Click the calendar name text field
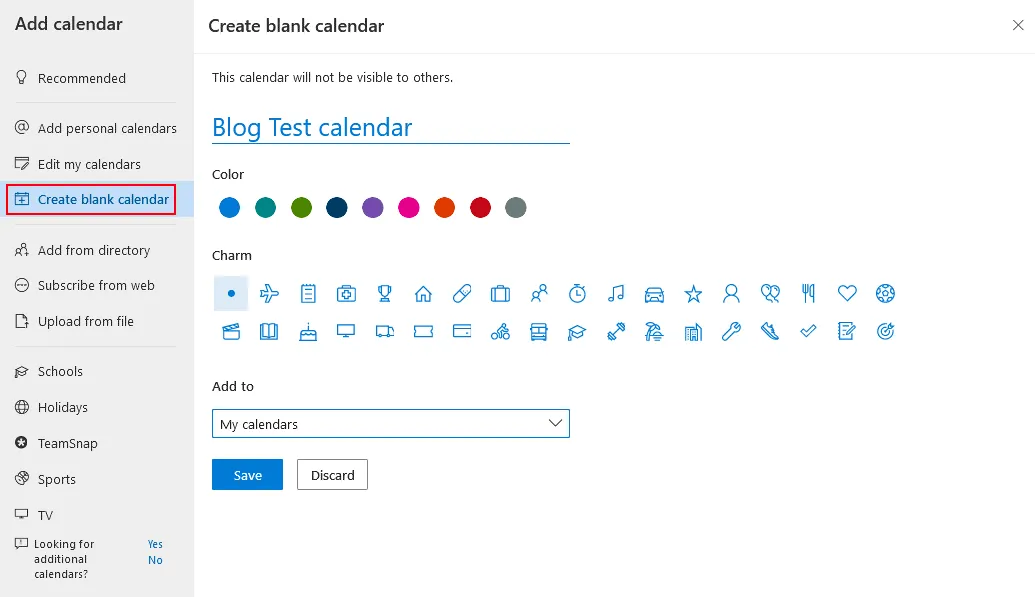The image size is (1035, 597). (x=390, y=128)
